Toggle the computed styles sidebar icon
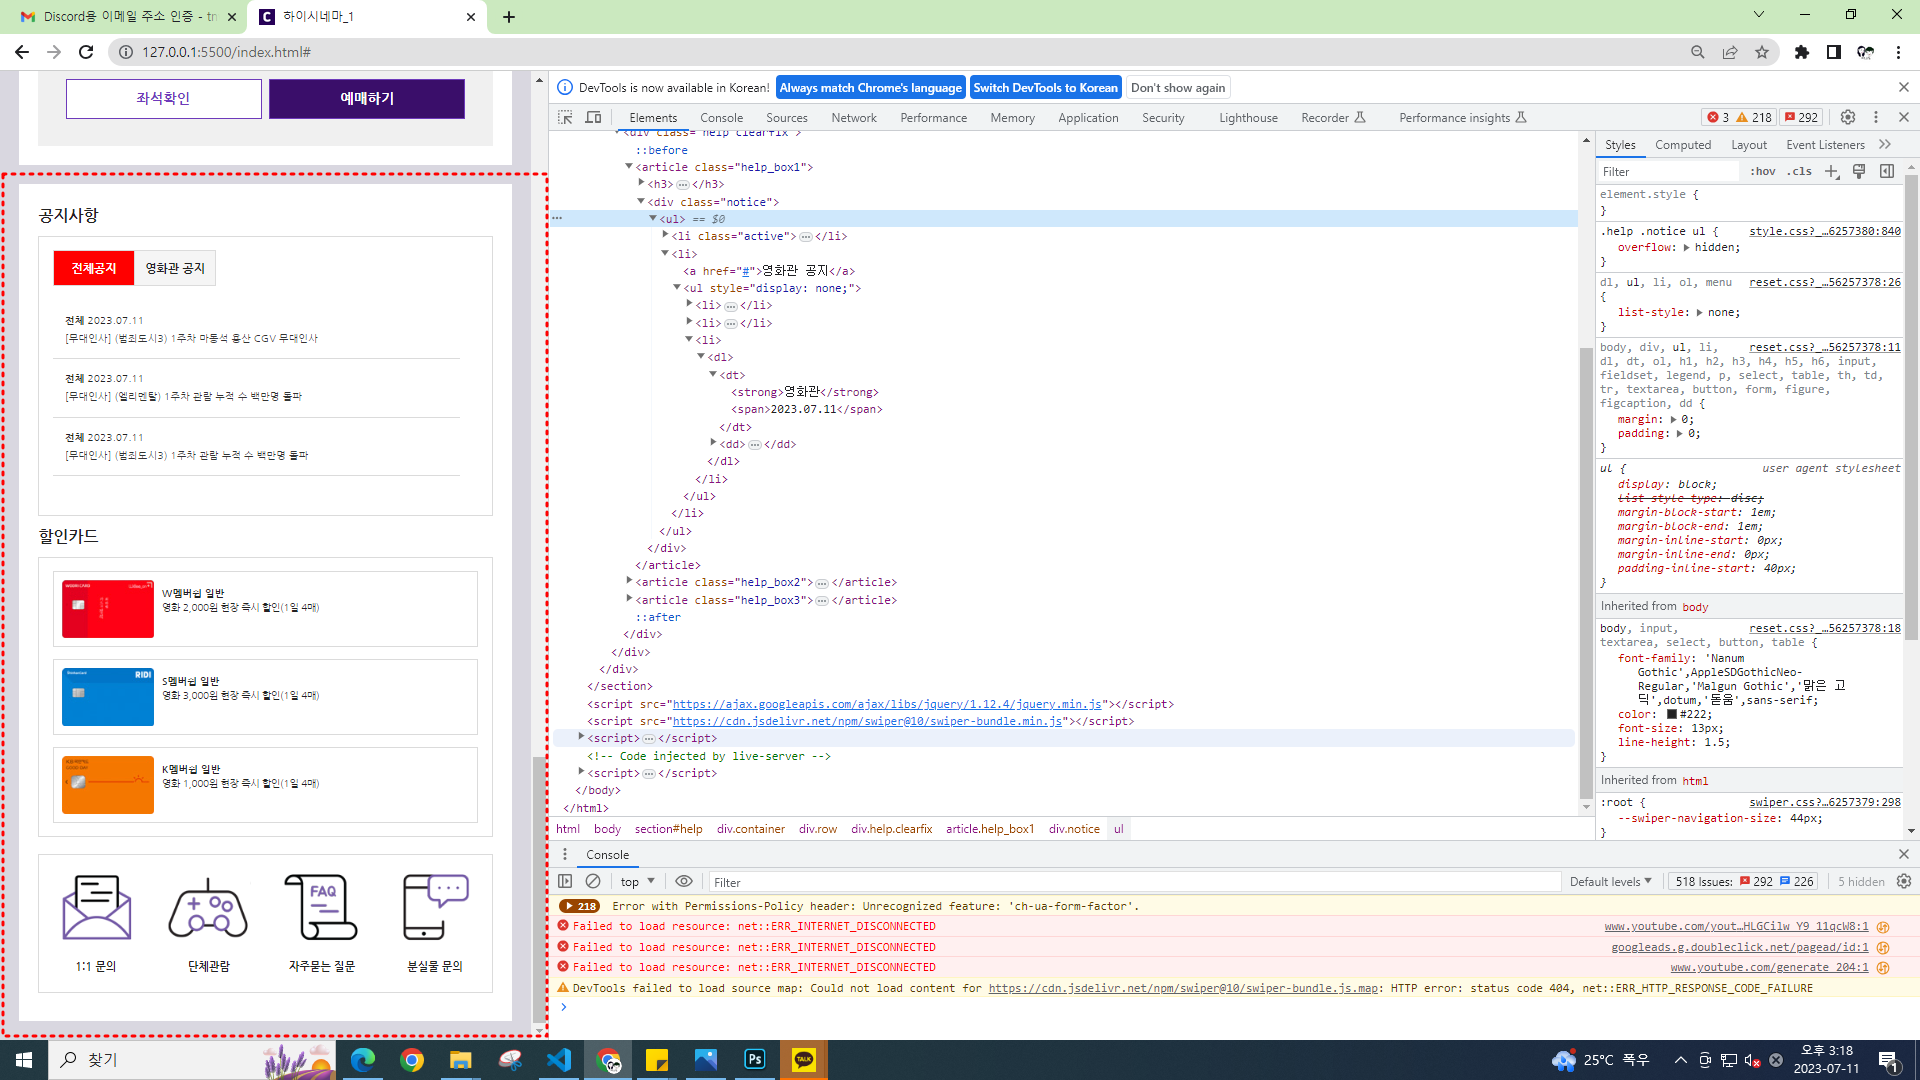 [1887, 171]
